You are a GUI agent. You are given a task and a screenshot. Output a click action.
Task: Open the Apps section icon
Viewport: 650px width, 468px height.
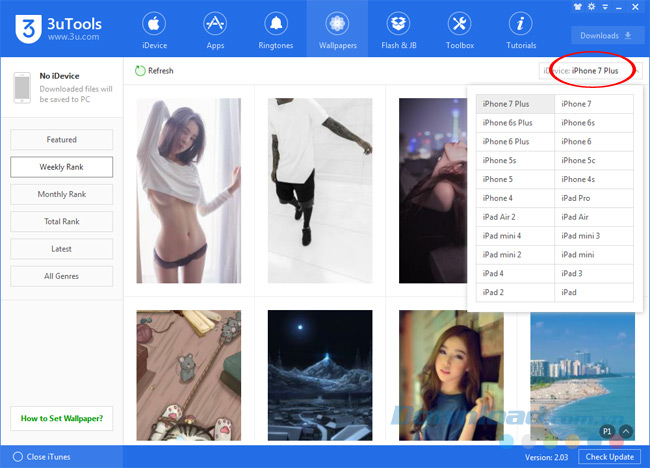pos(215,24)
